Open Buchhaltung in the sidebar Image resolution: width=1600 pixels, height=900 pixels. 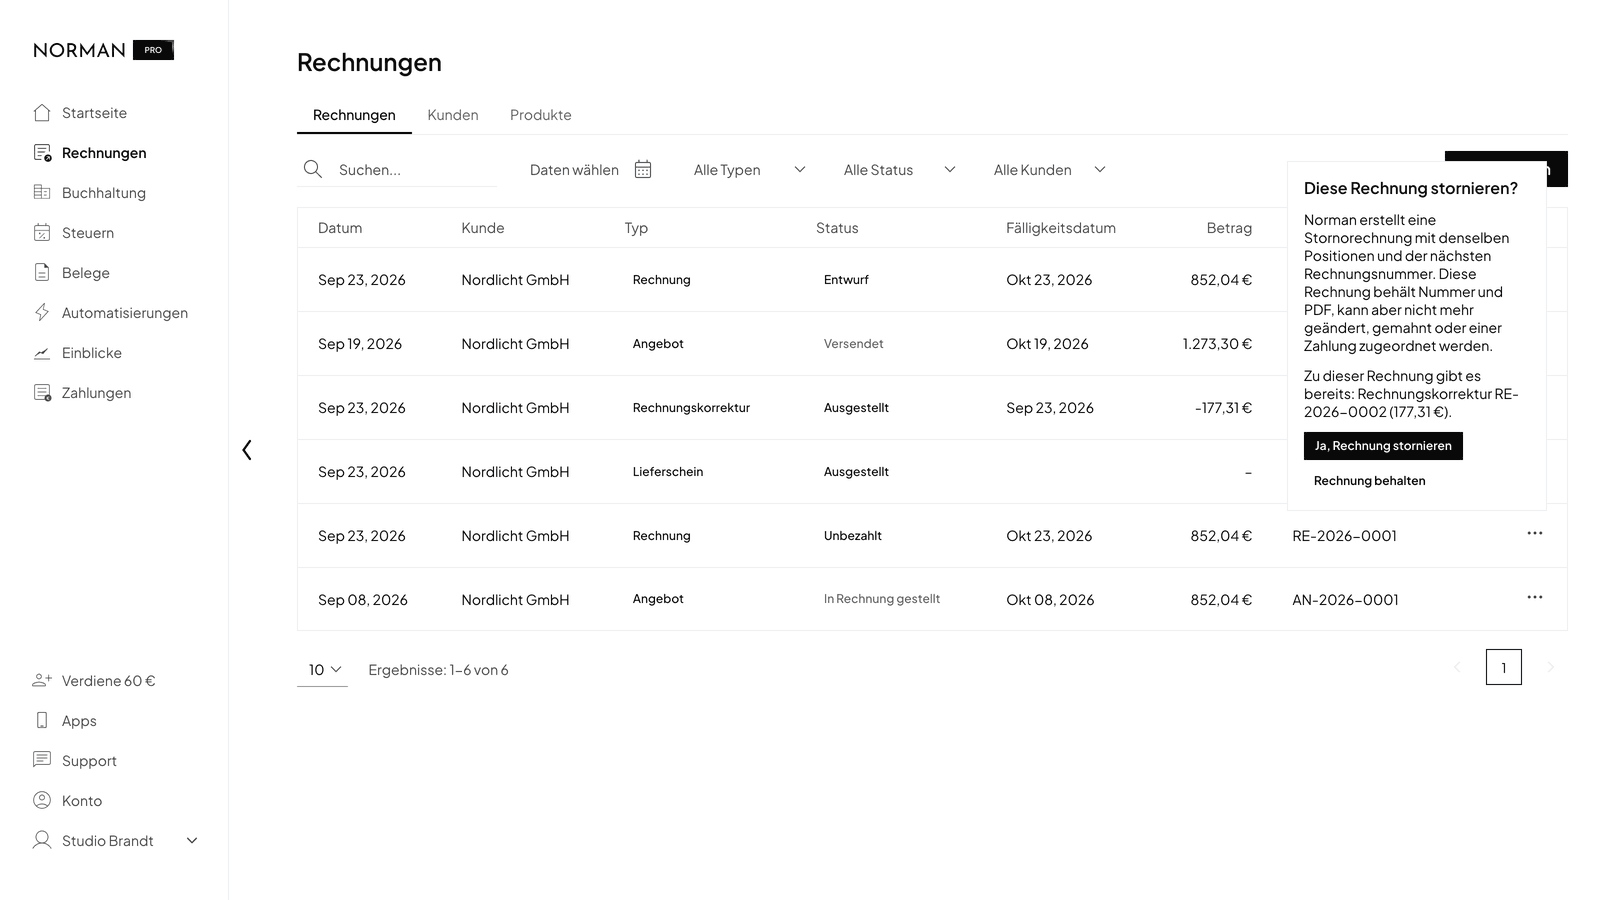(89, 193)
